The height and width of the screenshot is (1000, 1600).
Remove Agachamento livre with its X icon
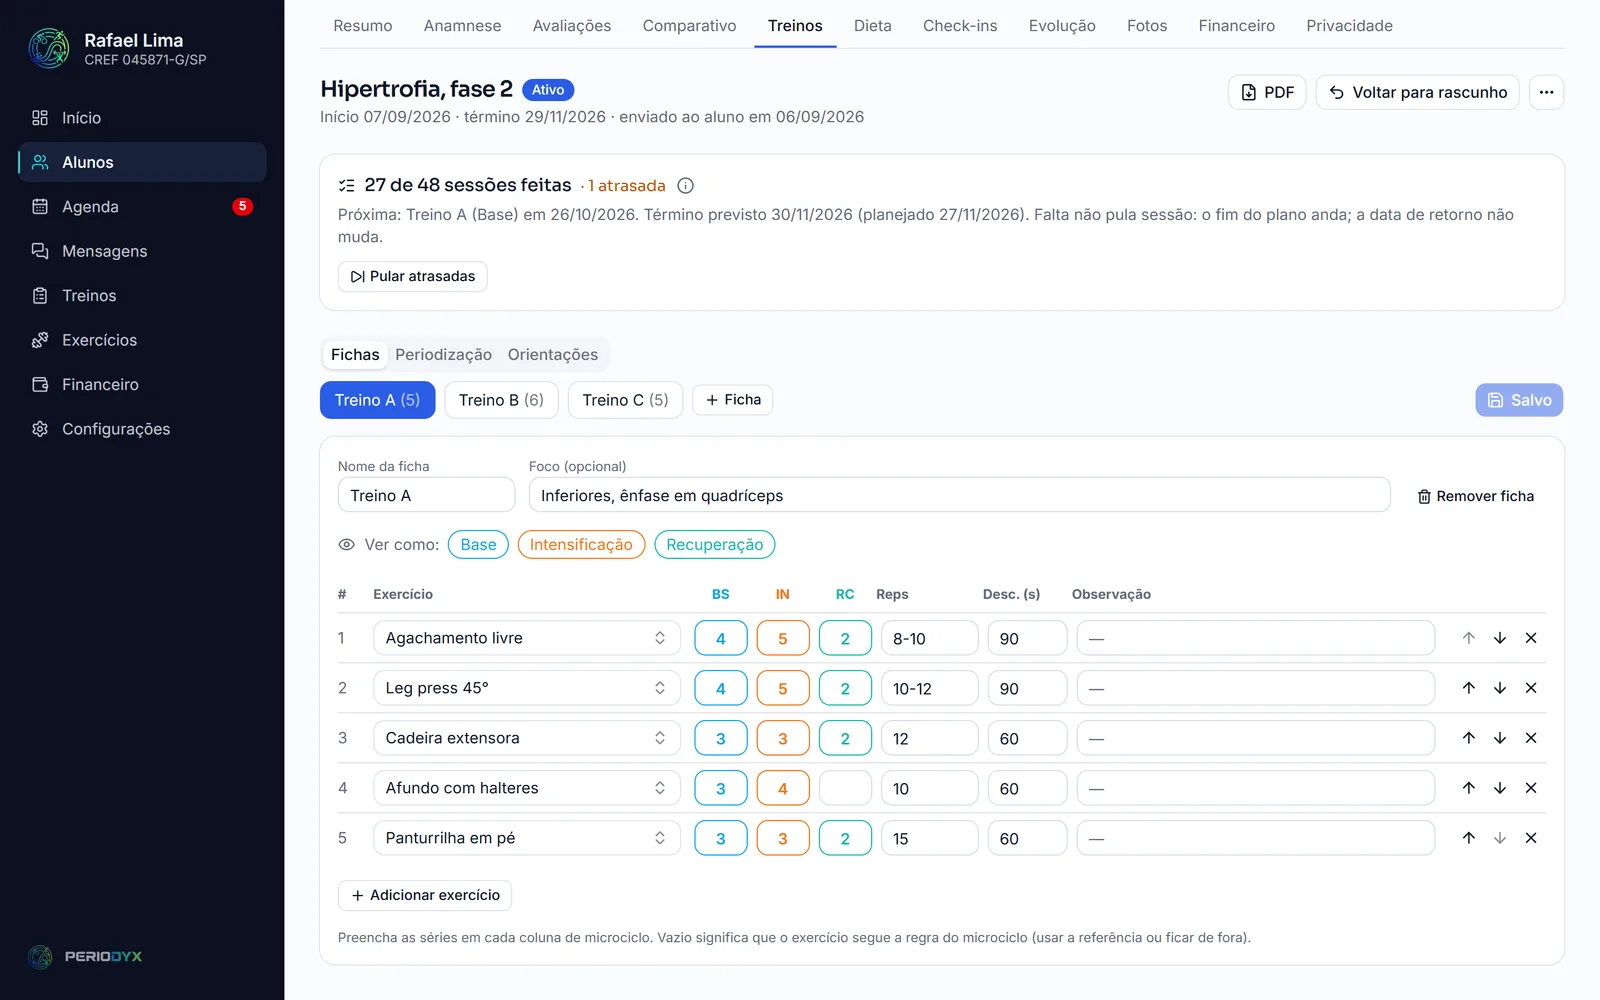pyautogui.click(x=1531, y=638)
